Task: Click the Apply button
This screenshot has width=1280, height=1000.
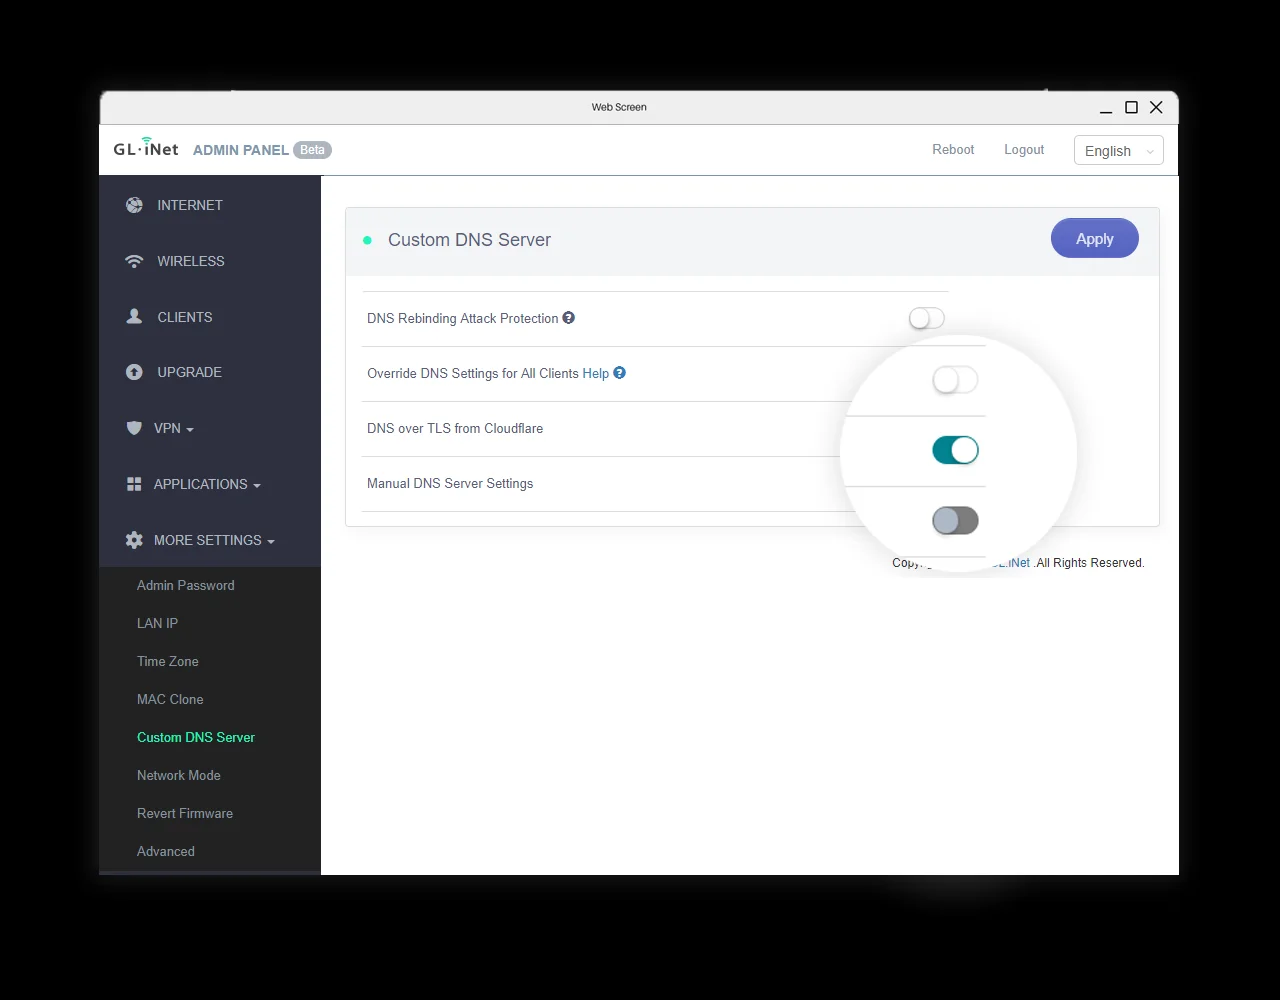Action: 1095,238
